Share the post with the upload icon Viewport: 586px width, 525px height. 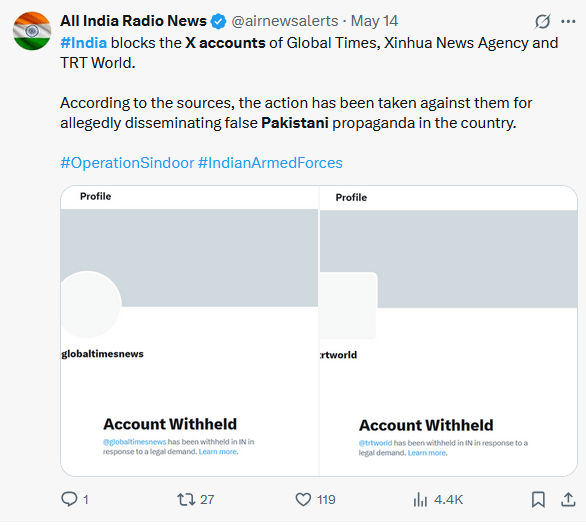pos(568,499)
